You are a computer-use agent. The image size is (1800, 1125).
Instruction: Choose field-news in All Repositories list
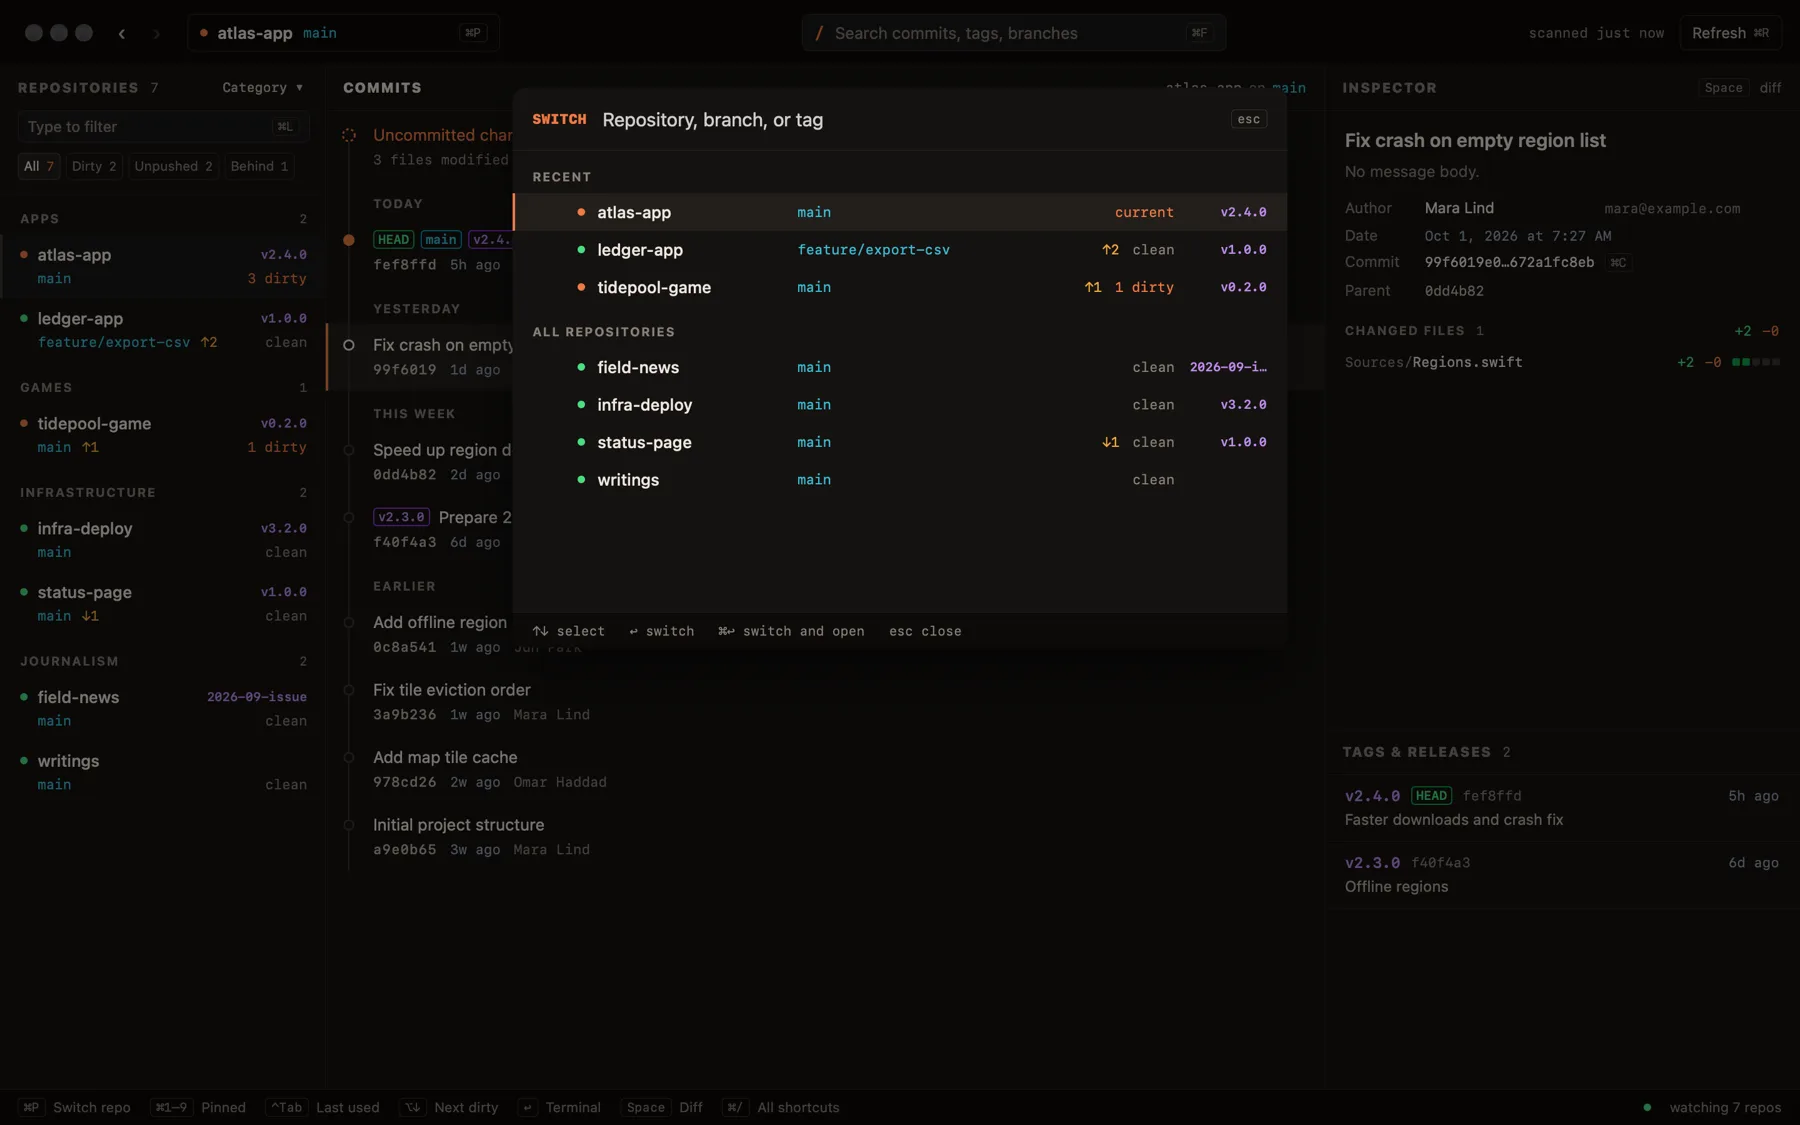[900, 367]
